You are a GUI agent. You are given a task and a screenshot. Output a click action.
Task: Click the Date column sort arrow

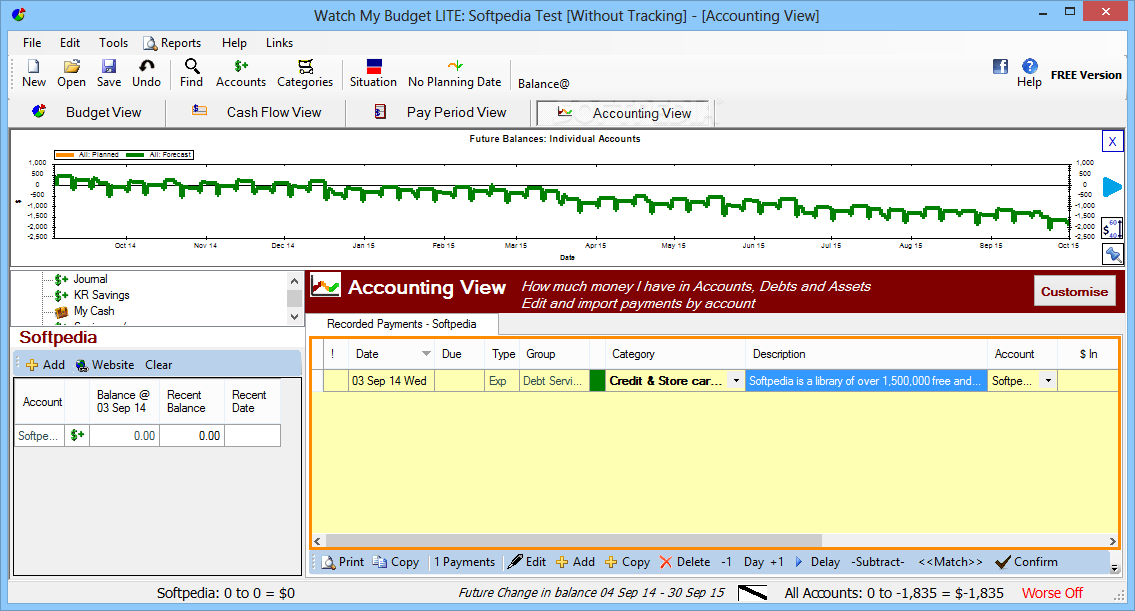tap(426, 354)
